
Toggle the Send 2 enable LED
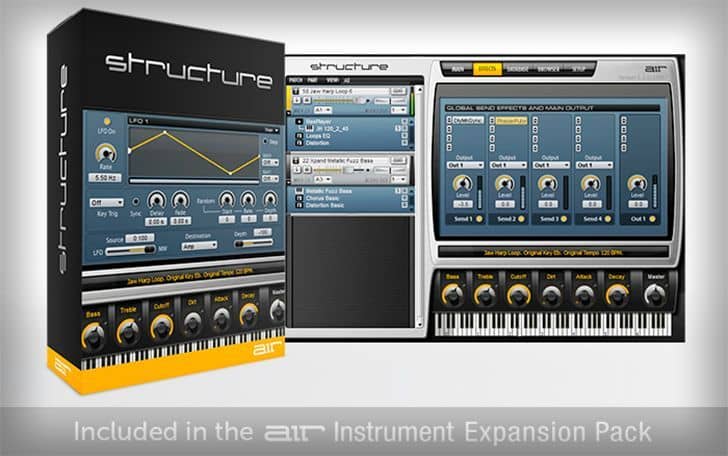point(521,219)
